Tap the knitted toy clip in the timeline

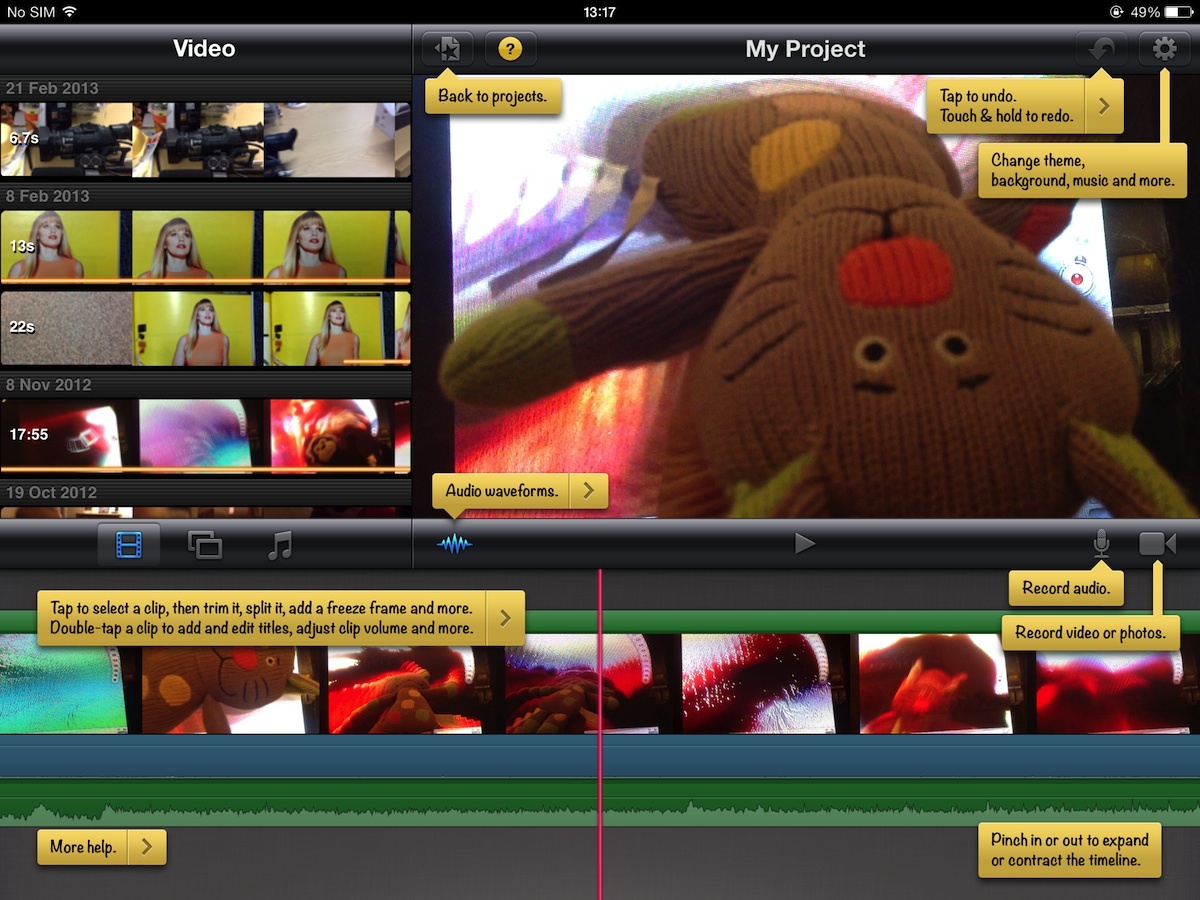(230, 683)
